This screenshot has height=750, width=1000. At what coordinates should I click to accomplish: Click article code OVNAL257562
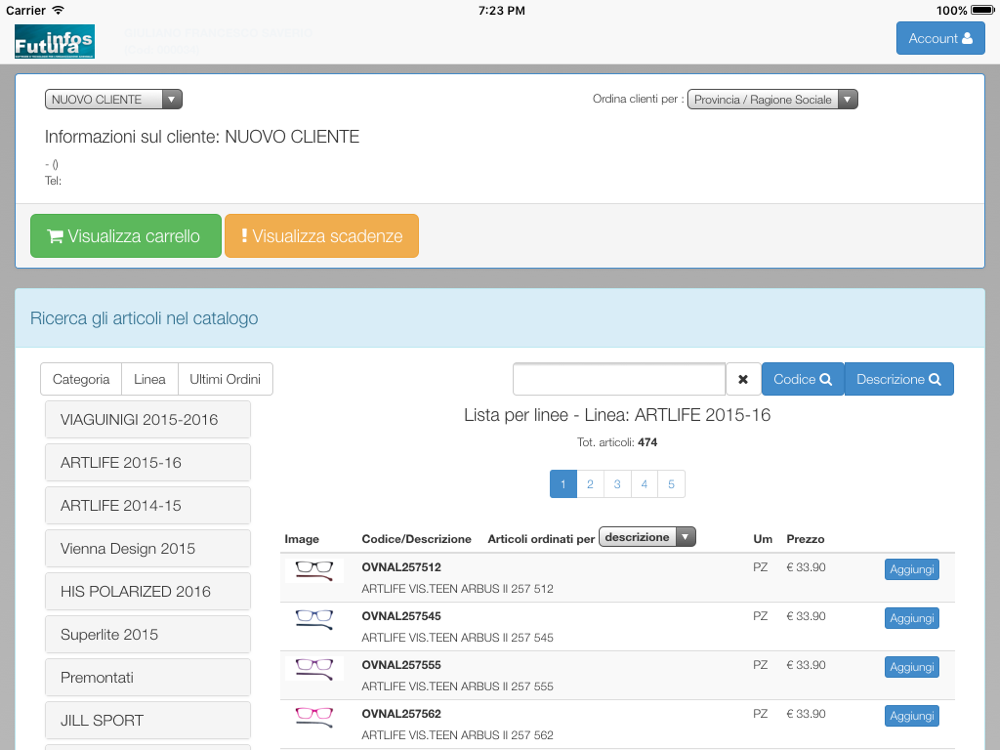(x=401, y=714)
